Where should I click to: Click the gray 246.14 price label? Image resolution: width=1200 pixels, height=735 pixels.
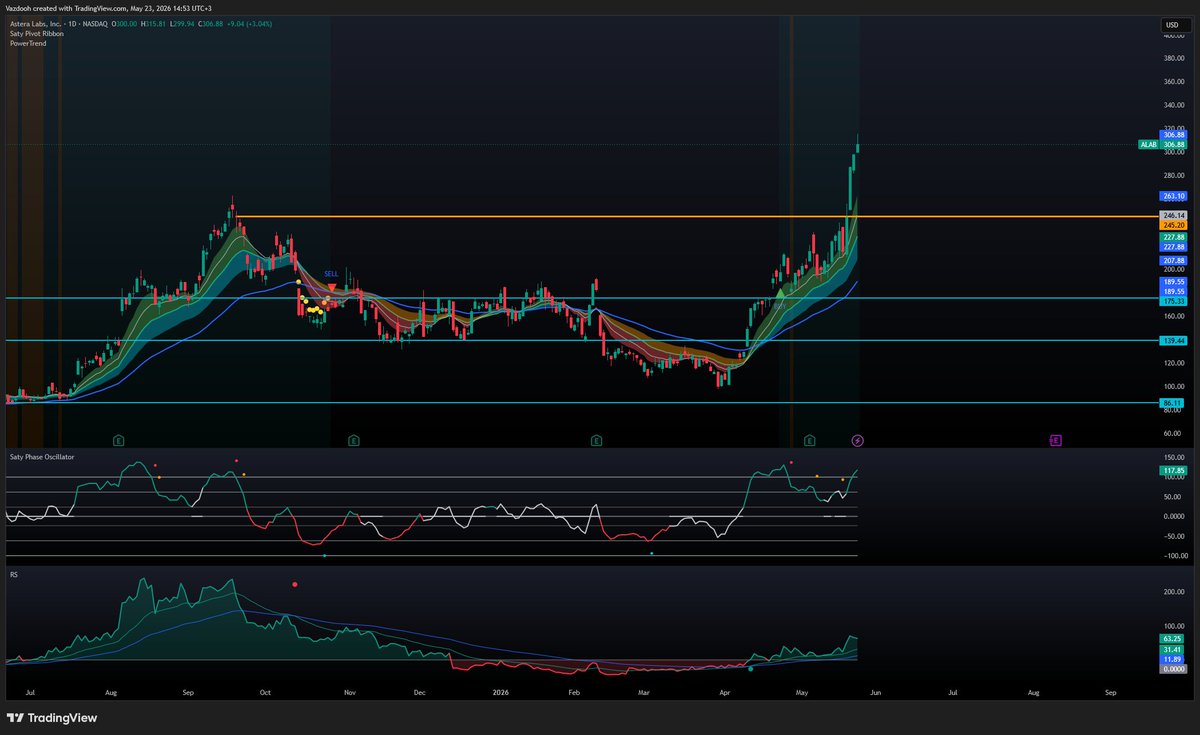point(1173,215)
